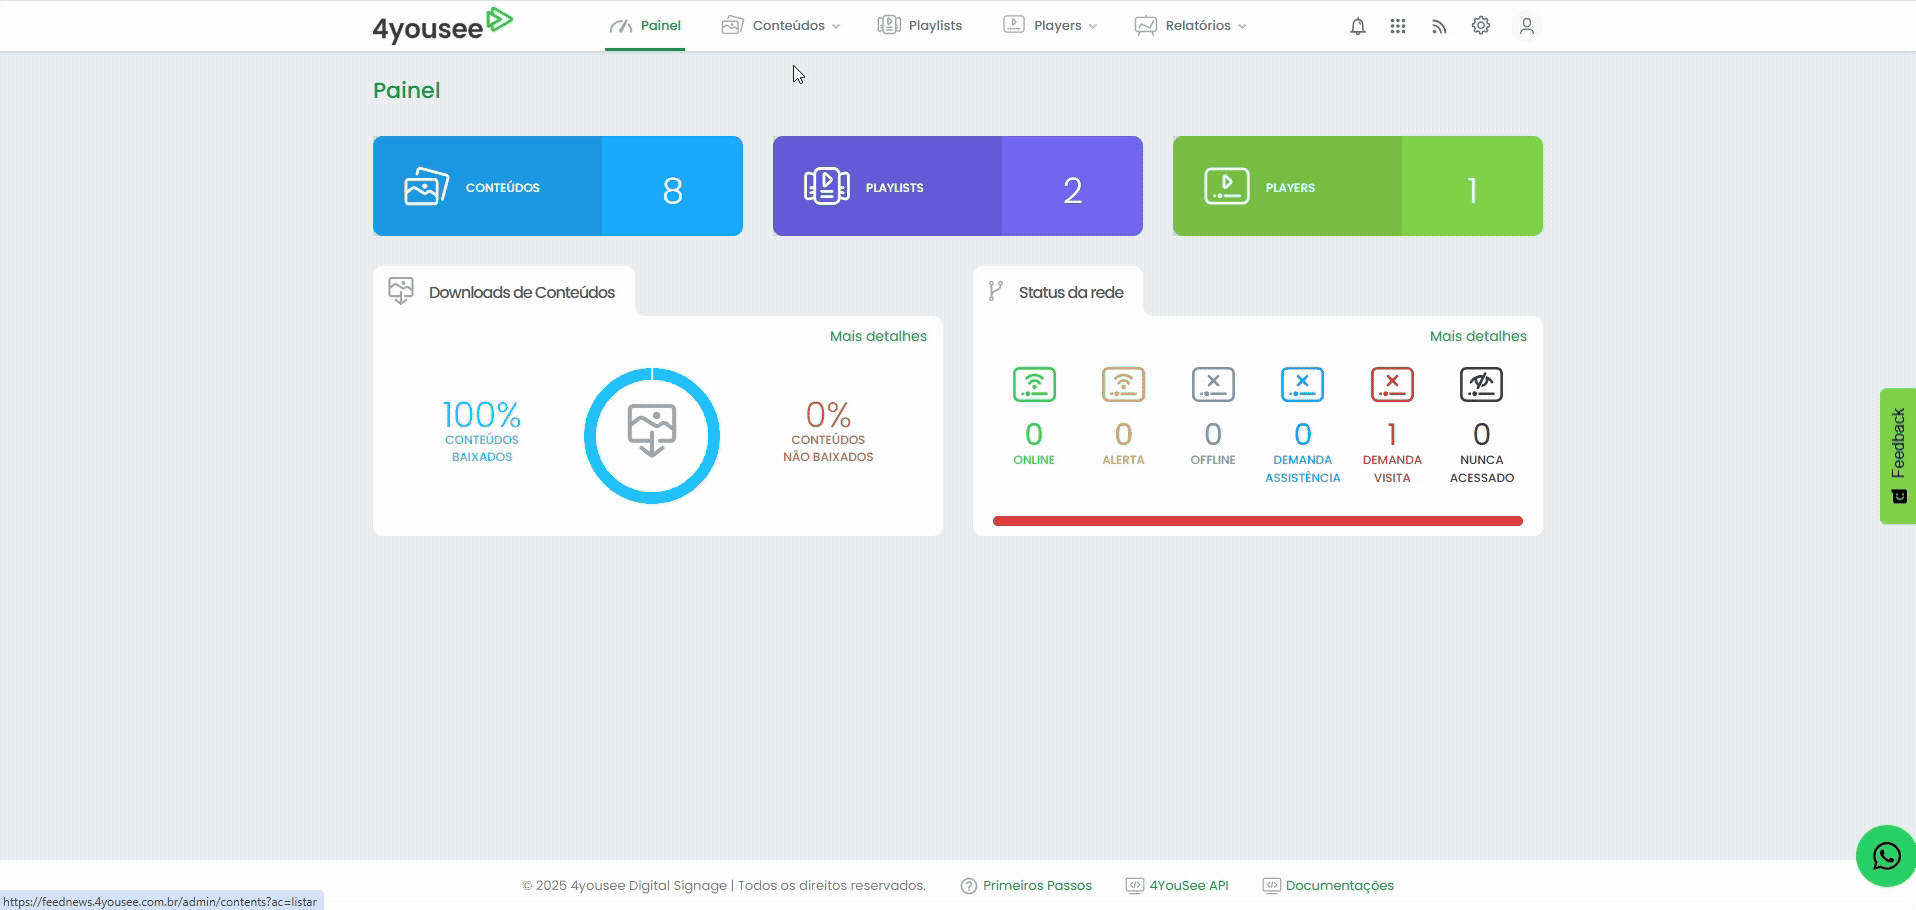Open the Feedback side tab
This screenshot has width=1916, height=910.
point(1897,456)
